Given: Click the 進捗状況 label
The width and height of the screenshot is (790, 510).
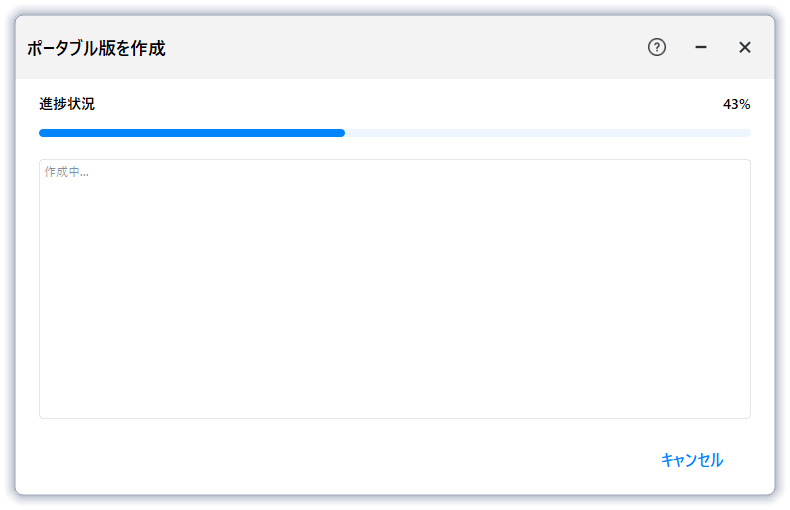Looking at the screenshot, I should pyautogui.click(x=67, y=104).
